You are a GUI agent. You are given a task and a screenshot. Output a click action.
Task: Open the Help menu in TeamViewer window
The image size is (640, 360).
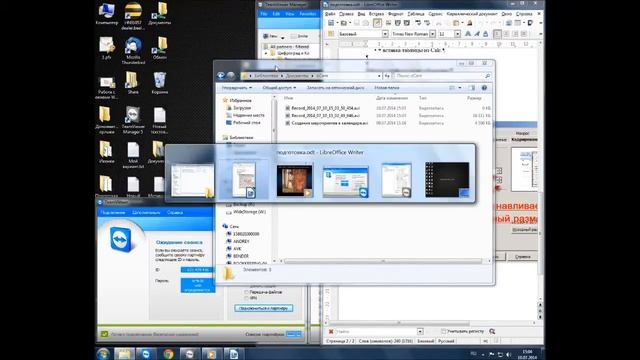tap(175, 213)
